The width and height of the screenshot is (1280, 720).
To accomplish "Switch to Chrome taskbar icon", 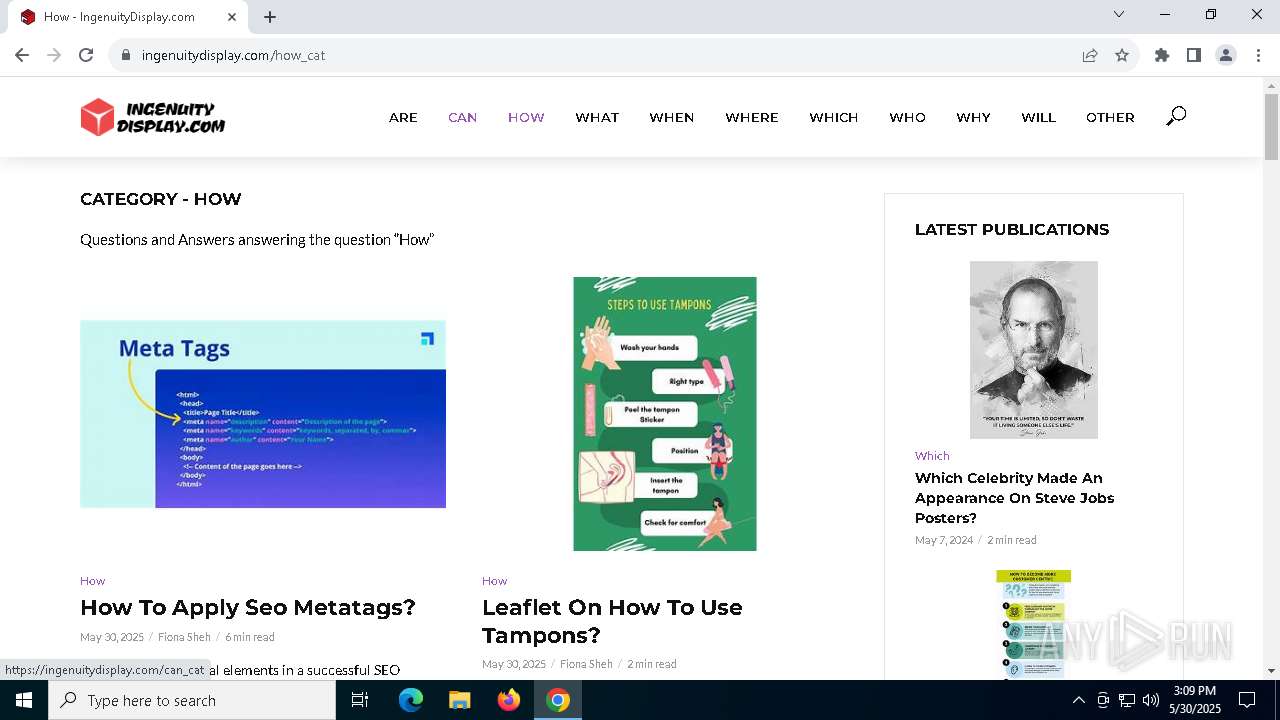I will [x=558, y=700].
